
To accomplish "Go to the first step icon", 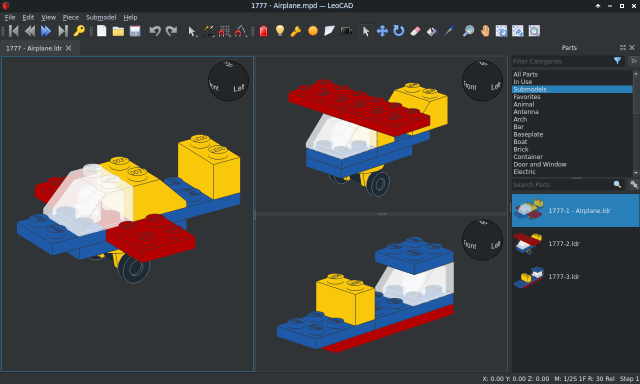I will tap(13, 31).
